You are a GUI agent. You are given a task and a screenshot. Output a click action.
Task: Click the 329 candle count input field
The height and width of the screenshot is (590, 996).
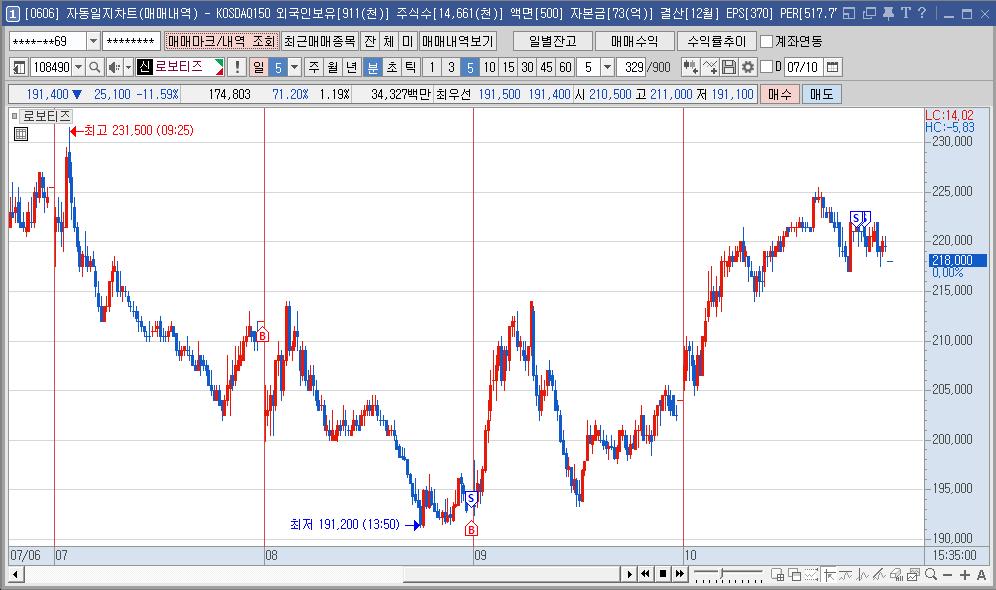click(x=631, y=67)
